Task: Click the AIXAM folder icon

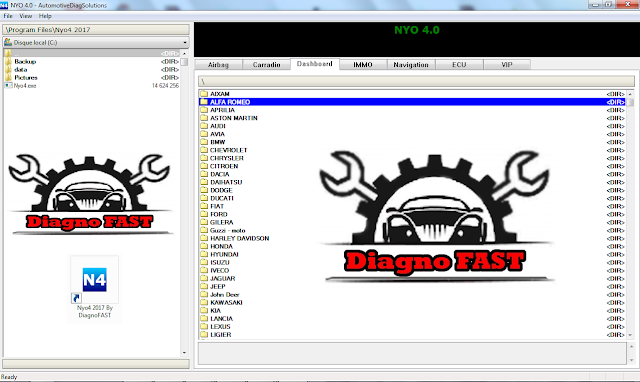Action: pos(204,94)
